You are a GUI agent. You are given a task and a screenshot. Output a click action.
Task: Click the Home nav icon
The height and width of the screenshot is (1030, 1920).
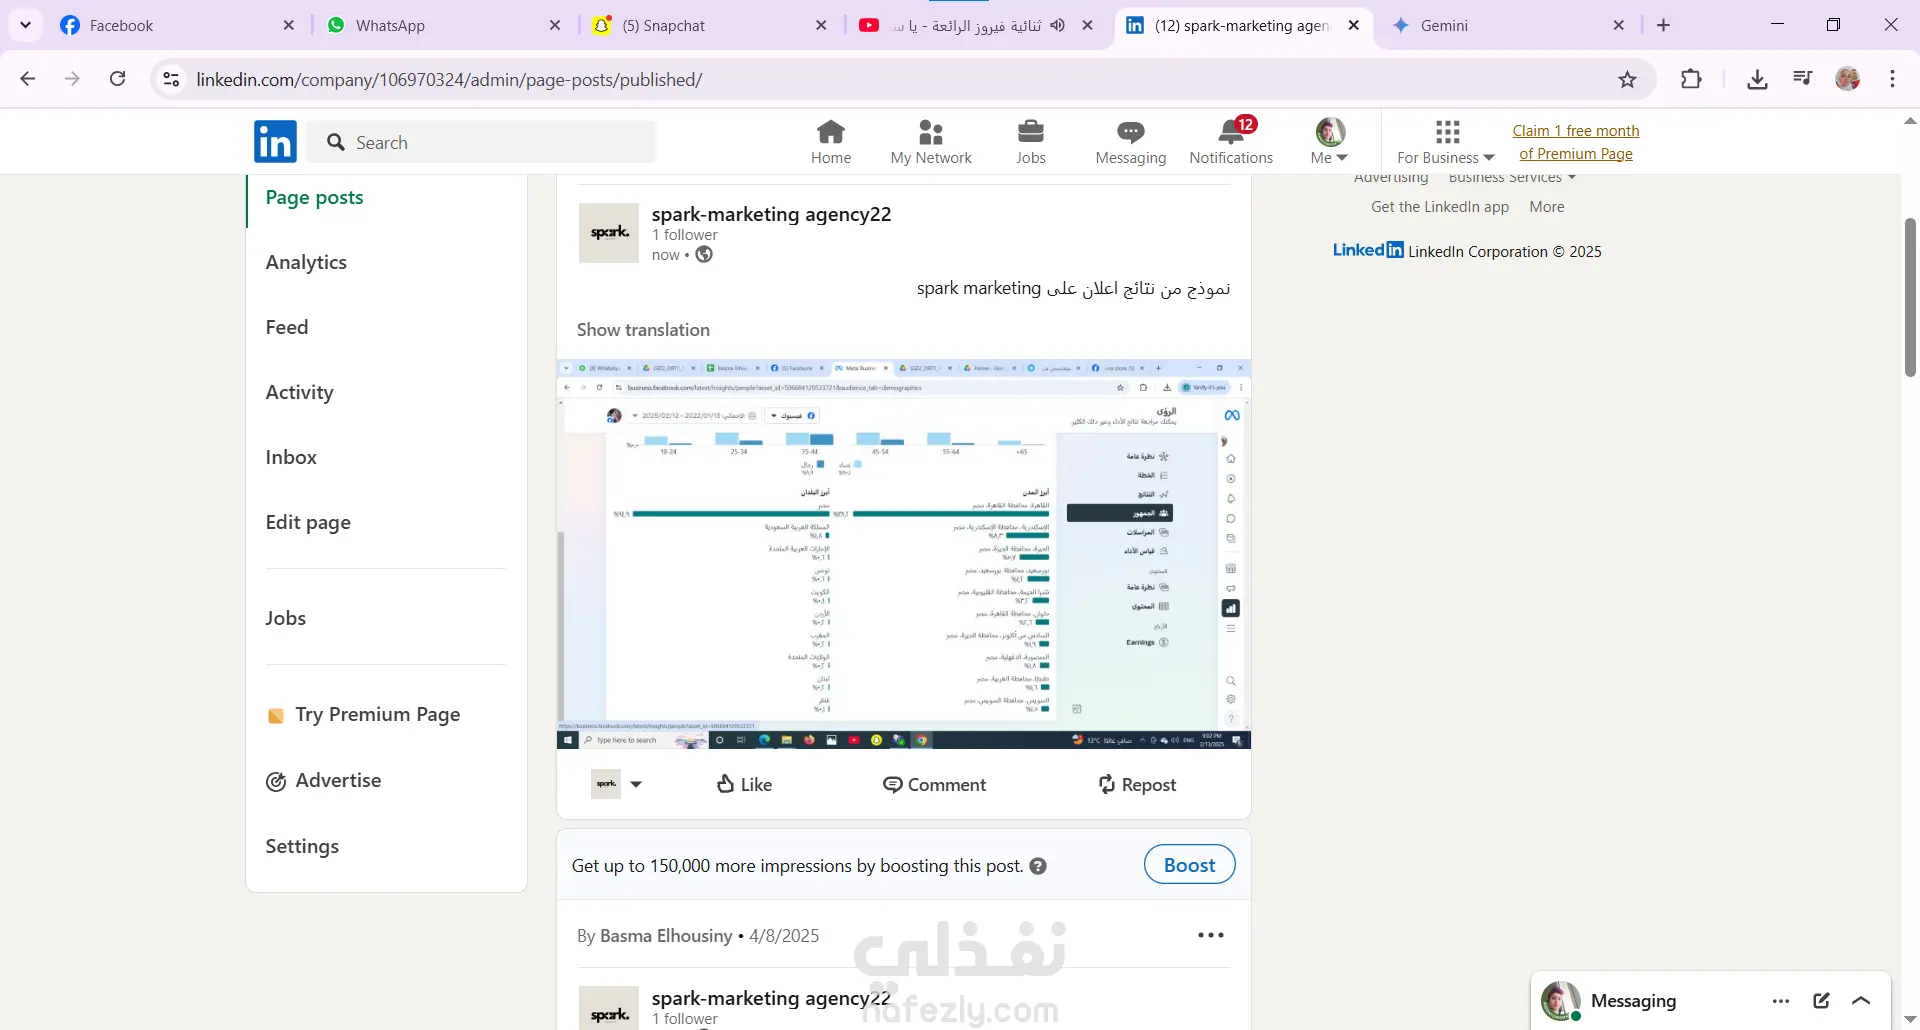coord(830,142)
